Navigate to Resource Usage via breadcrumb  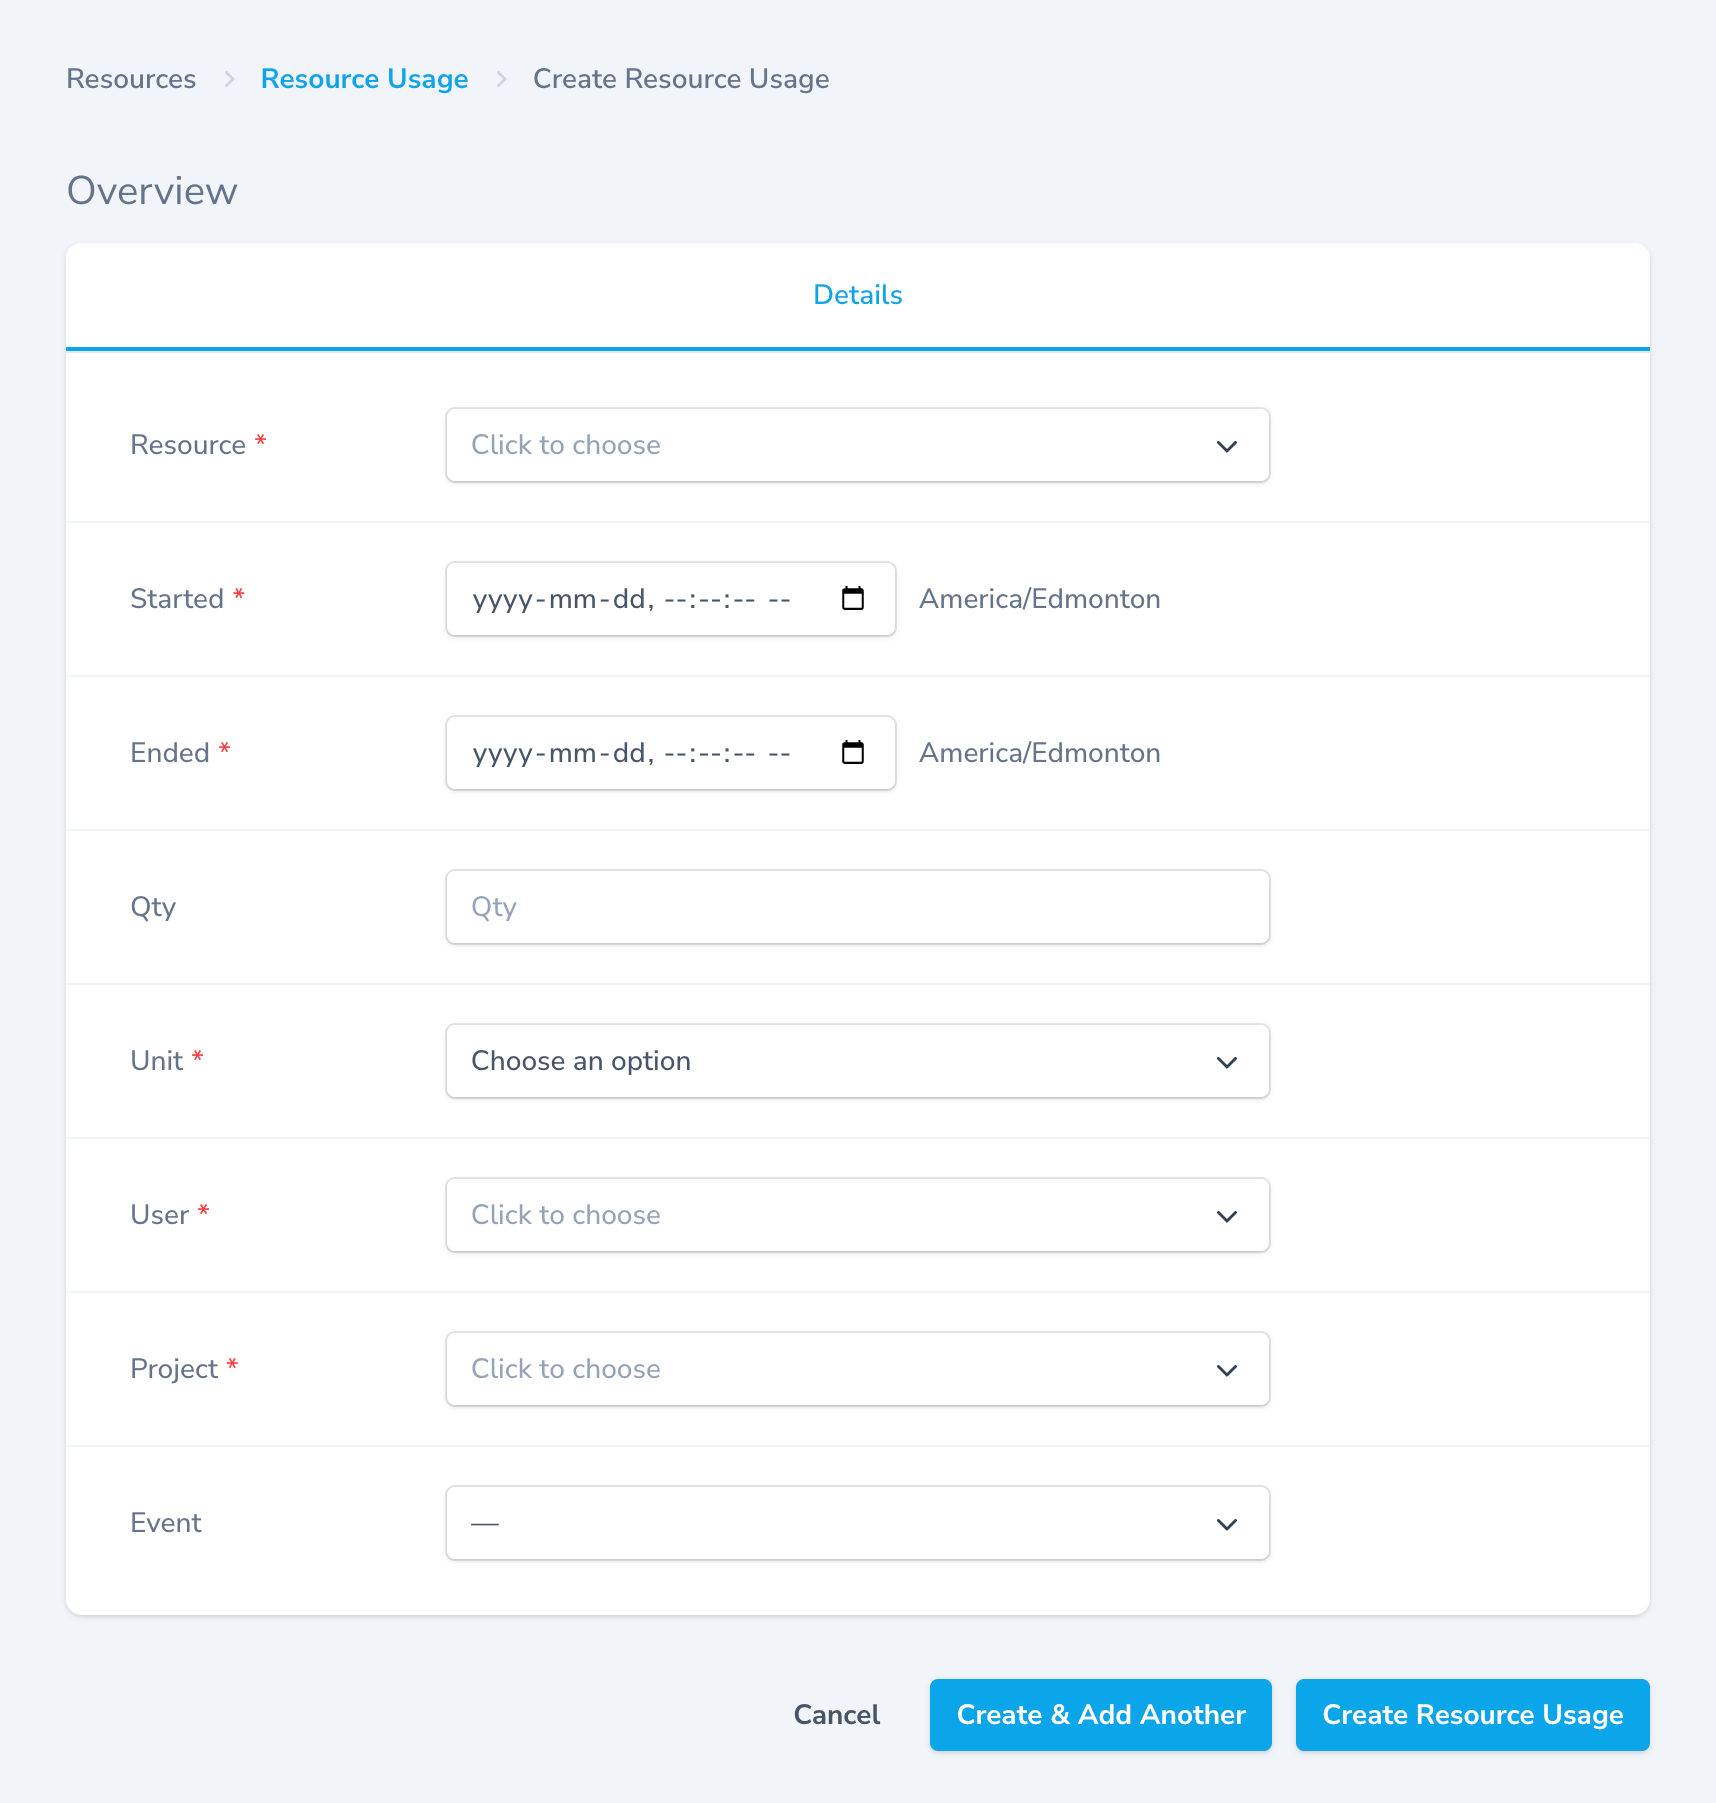tap(364, 78)
